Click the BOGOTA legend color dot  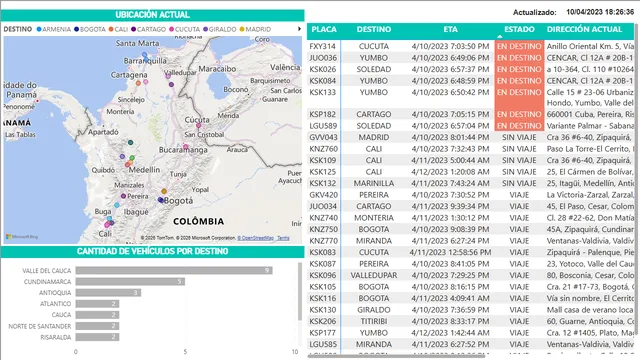[76, 29]
